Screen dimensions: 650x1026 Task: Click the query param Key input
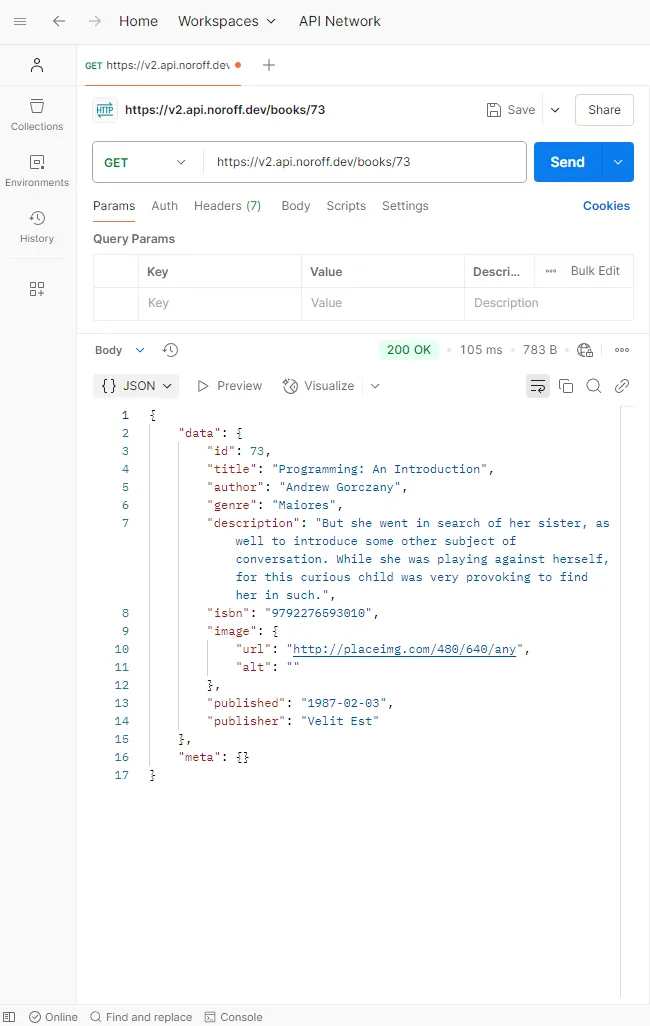point(220,304)
